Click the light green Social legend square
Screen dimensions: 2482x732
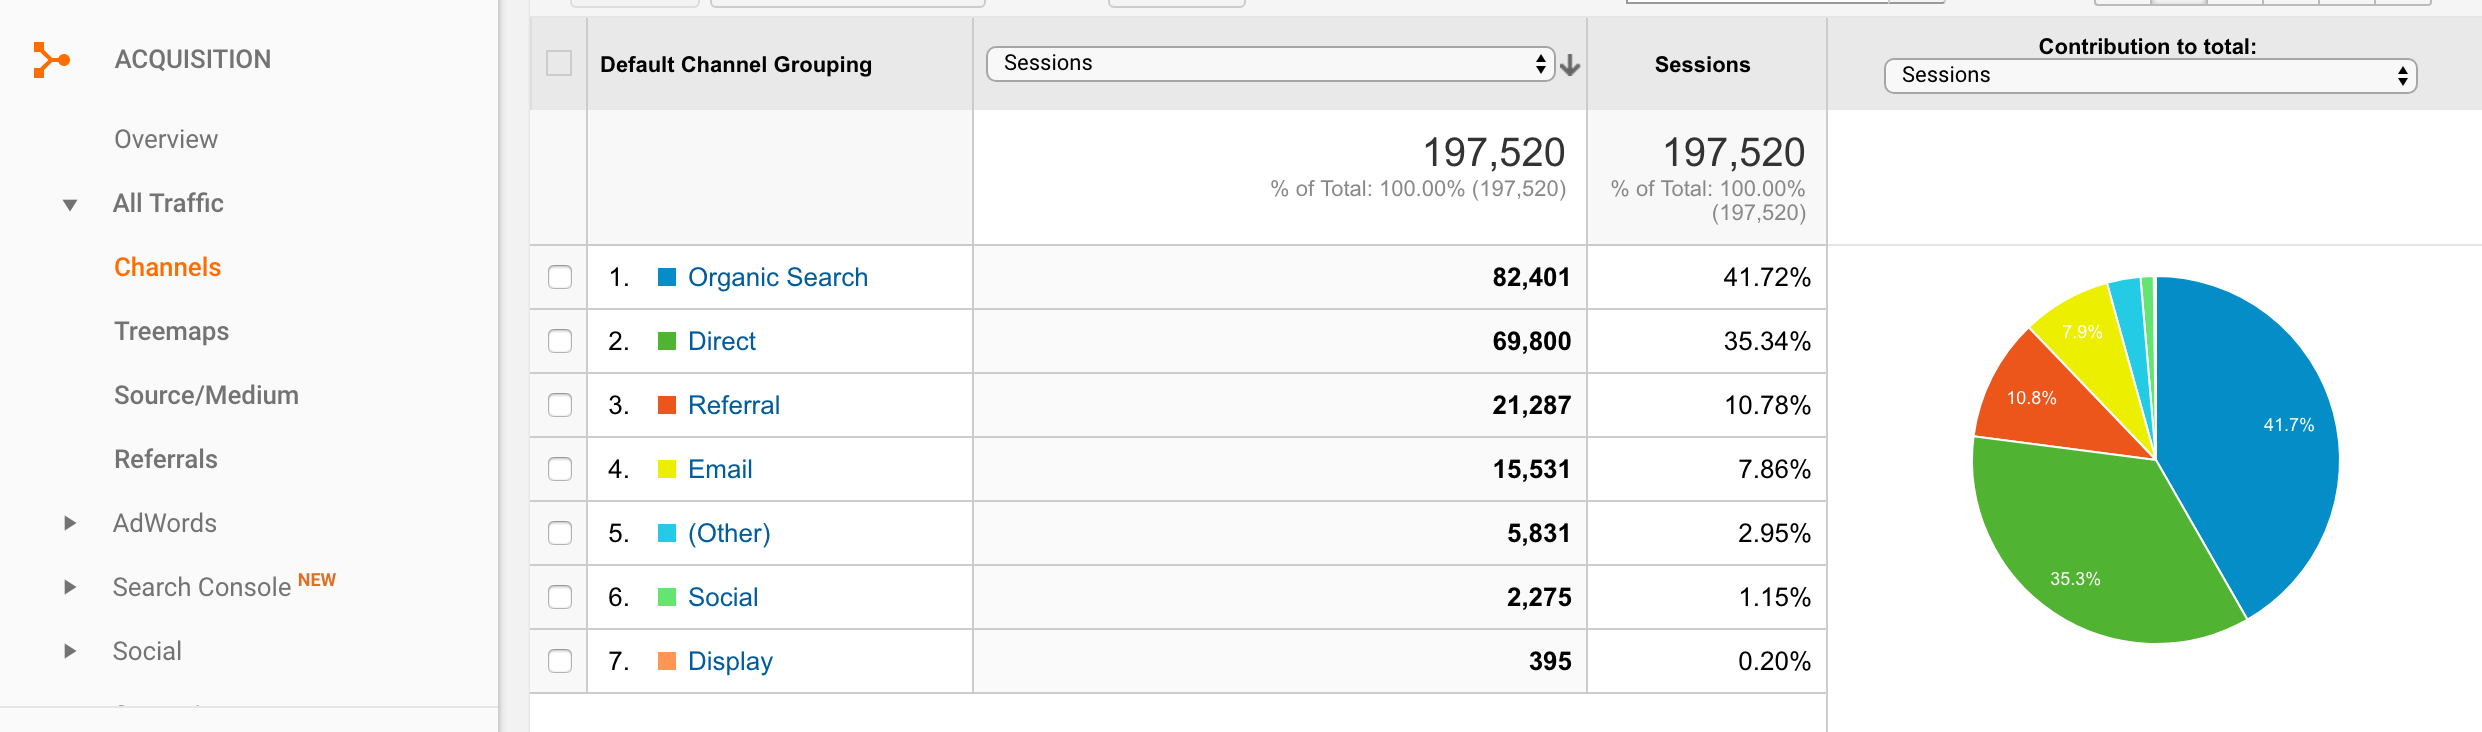pos(667,597)
